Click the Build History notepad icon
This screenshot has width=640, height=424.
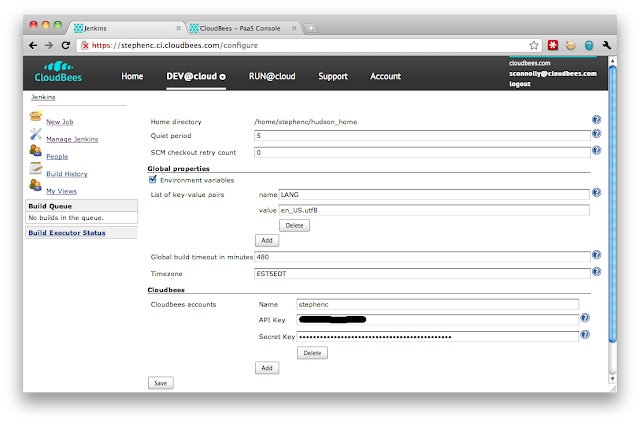point(35,170)
